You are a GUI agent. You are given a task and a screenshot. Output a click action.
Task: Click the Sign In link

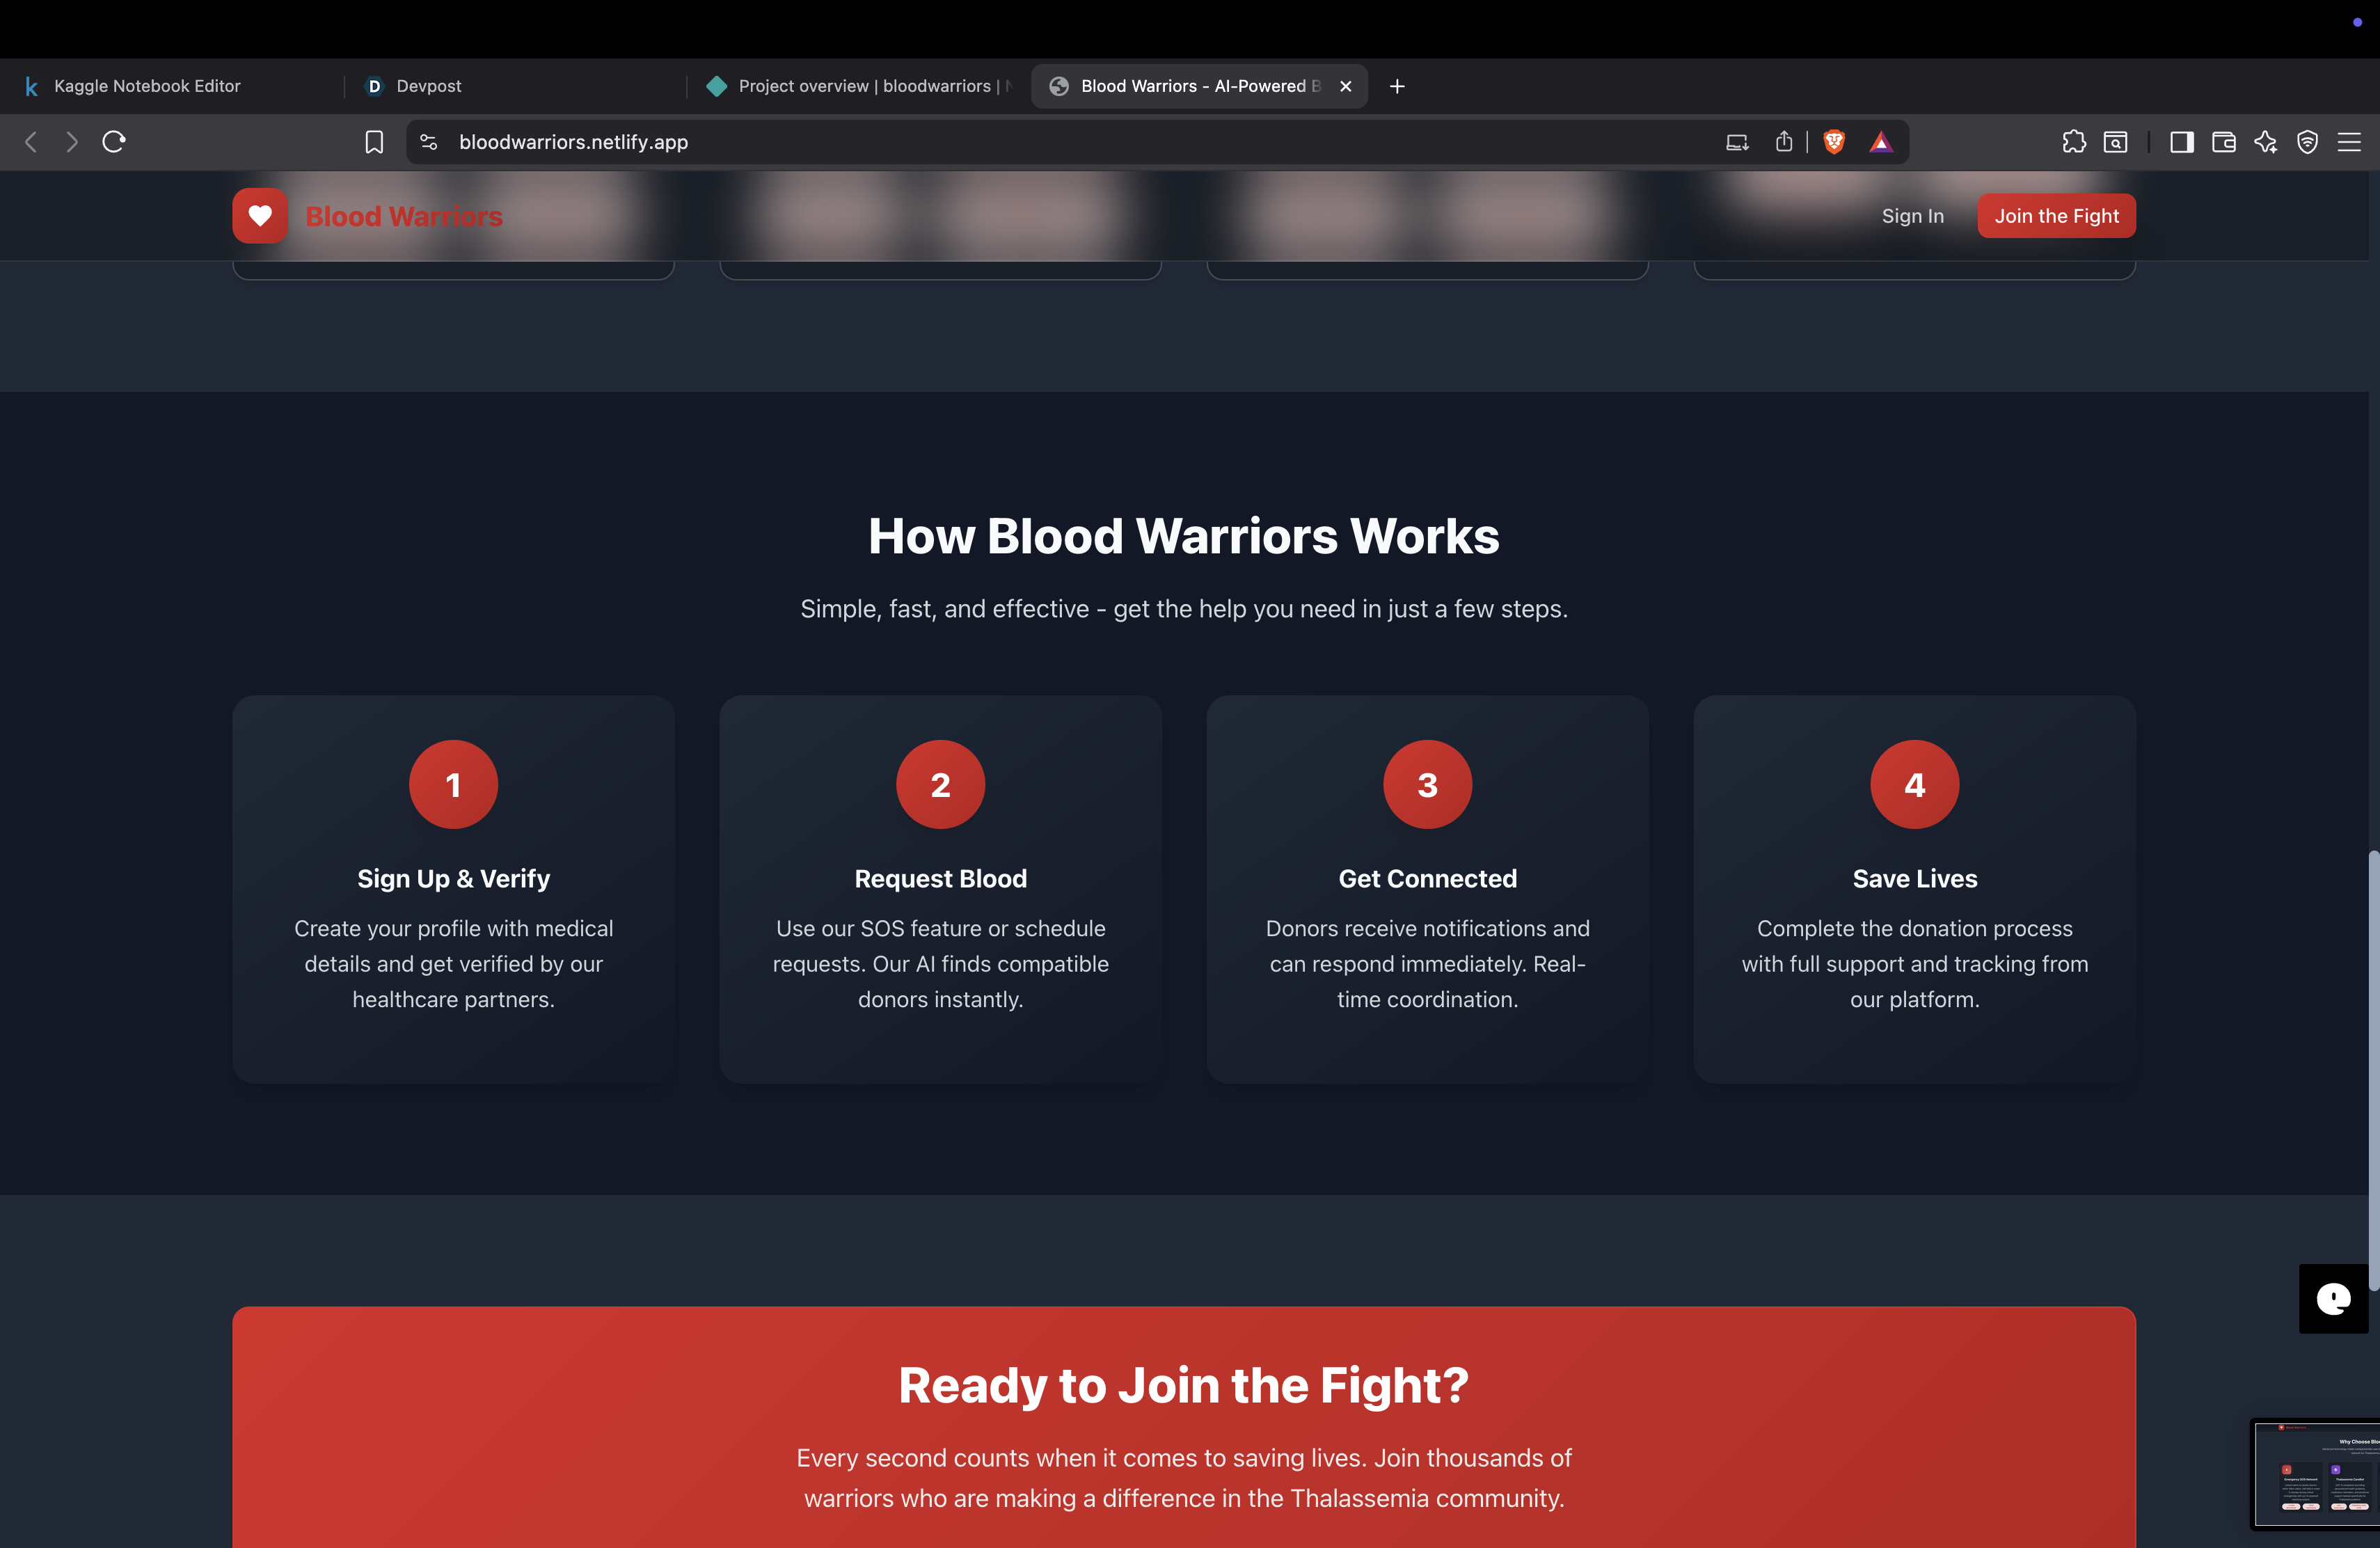[1912, 215]
